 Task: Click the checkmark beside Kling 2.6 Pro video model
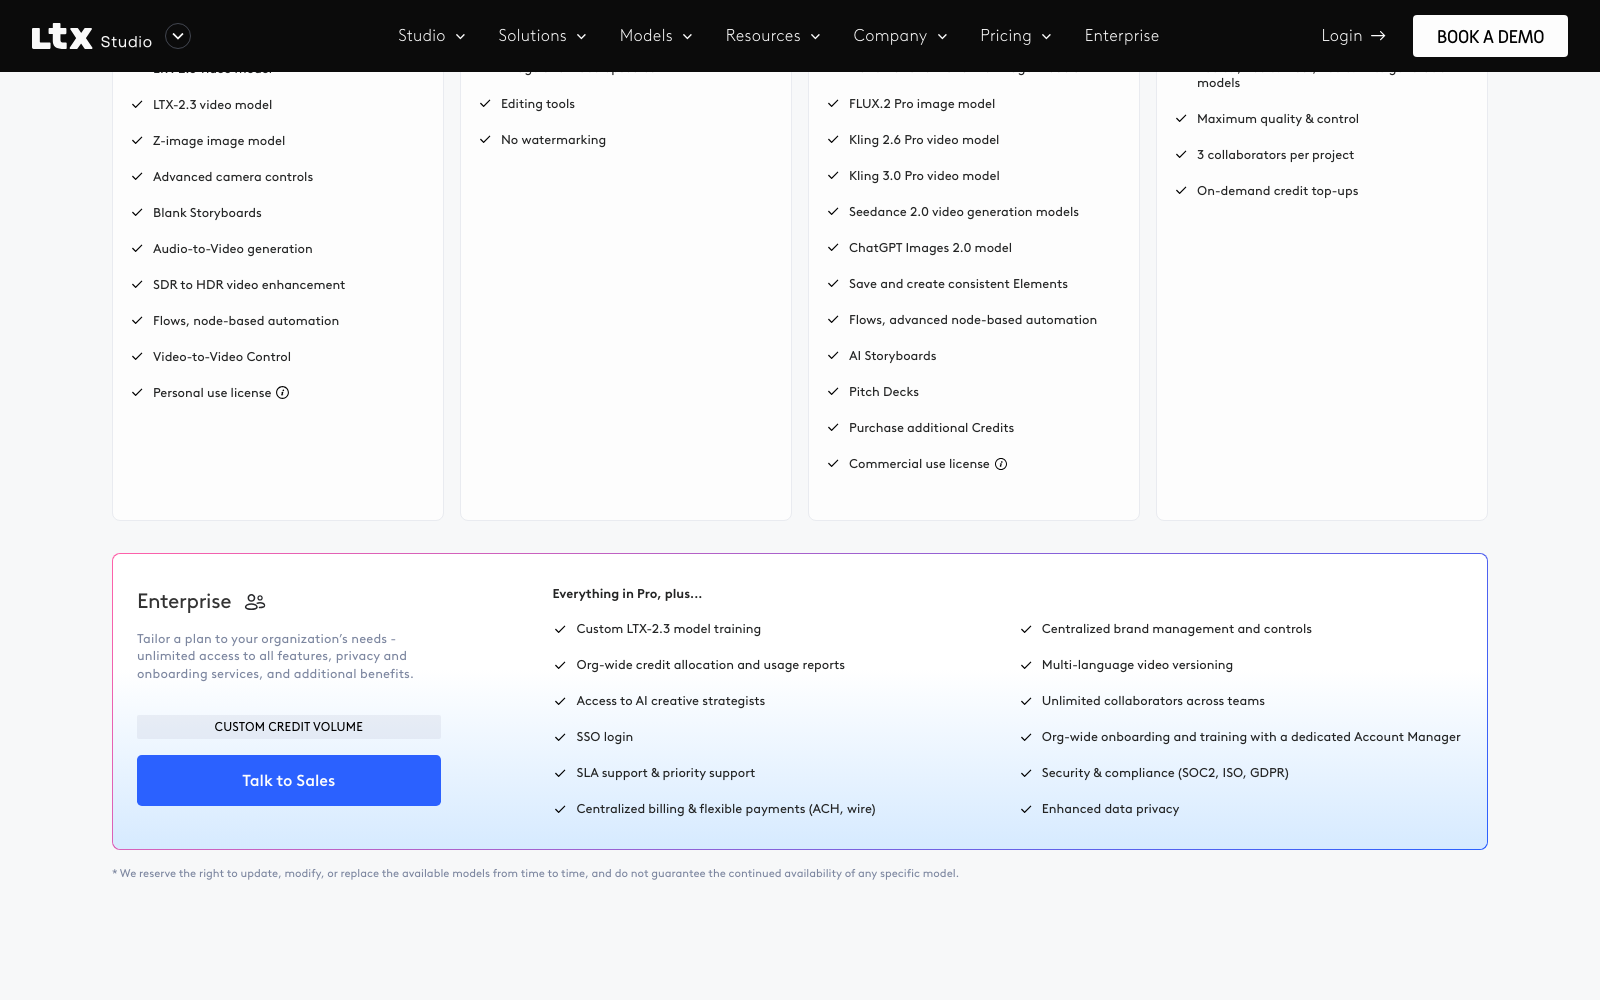(833, 140)
